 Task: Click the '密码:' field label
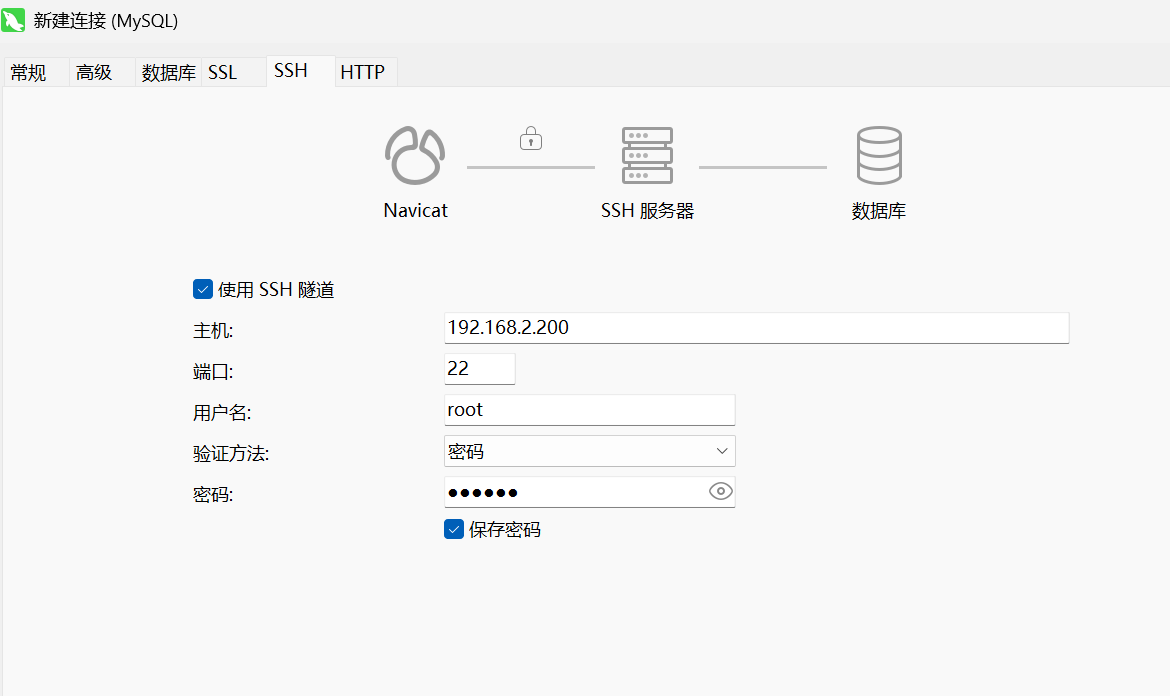click(213, 495)
